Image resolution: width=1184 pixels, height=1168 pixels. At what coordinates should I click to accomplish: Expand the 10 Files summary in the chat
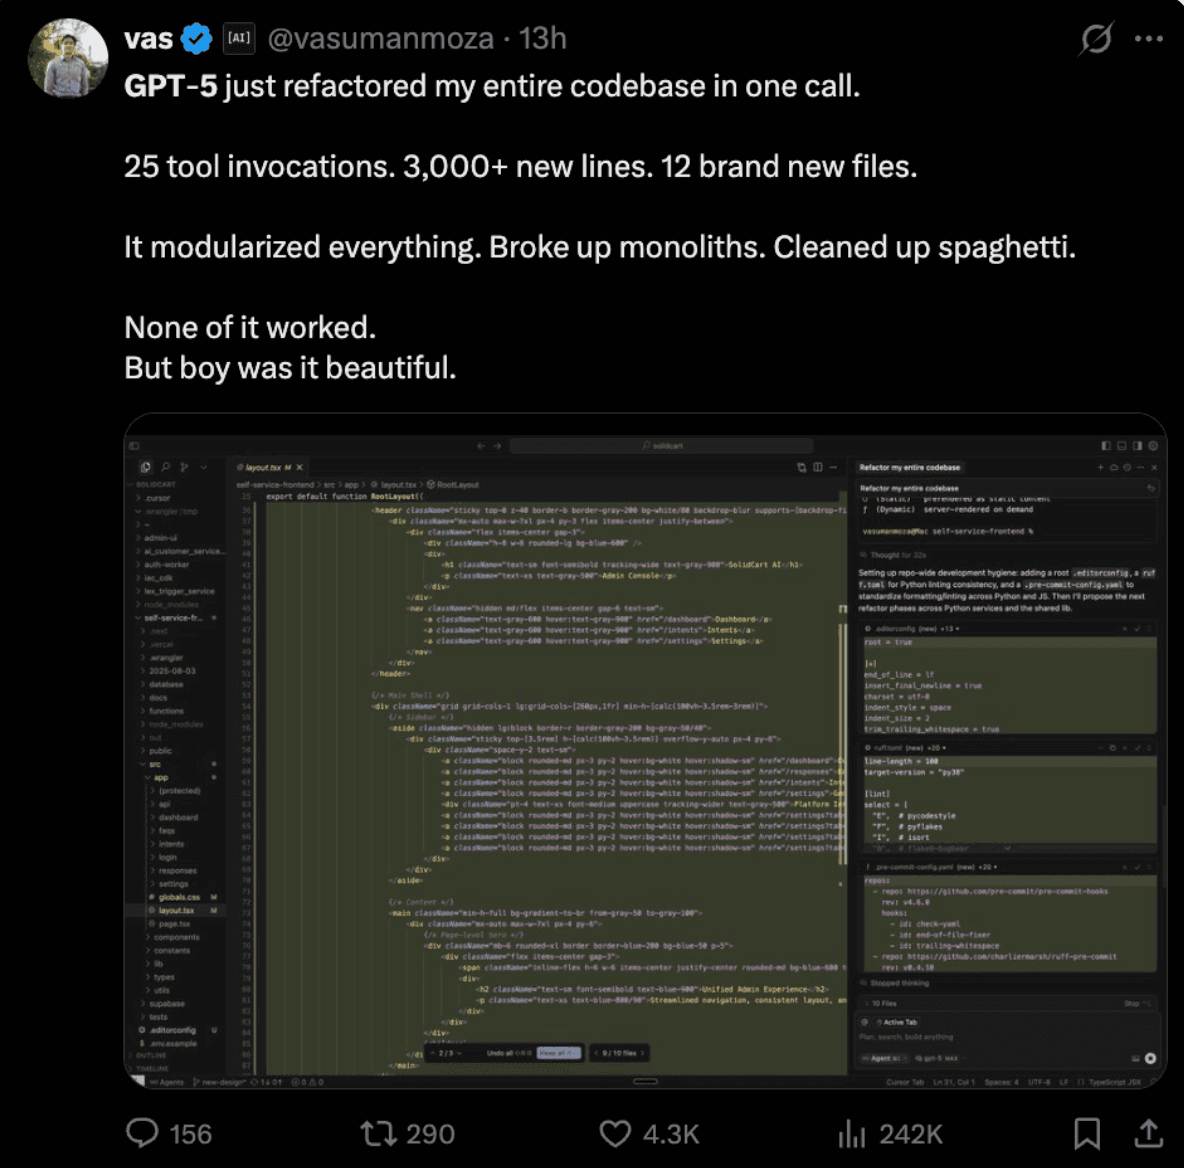click(885, 1001)
